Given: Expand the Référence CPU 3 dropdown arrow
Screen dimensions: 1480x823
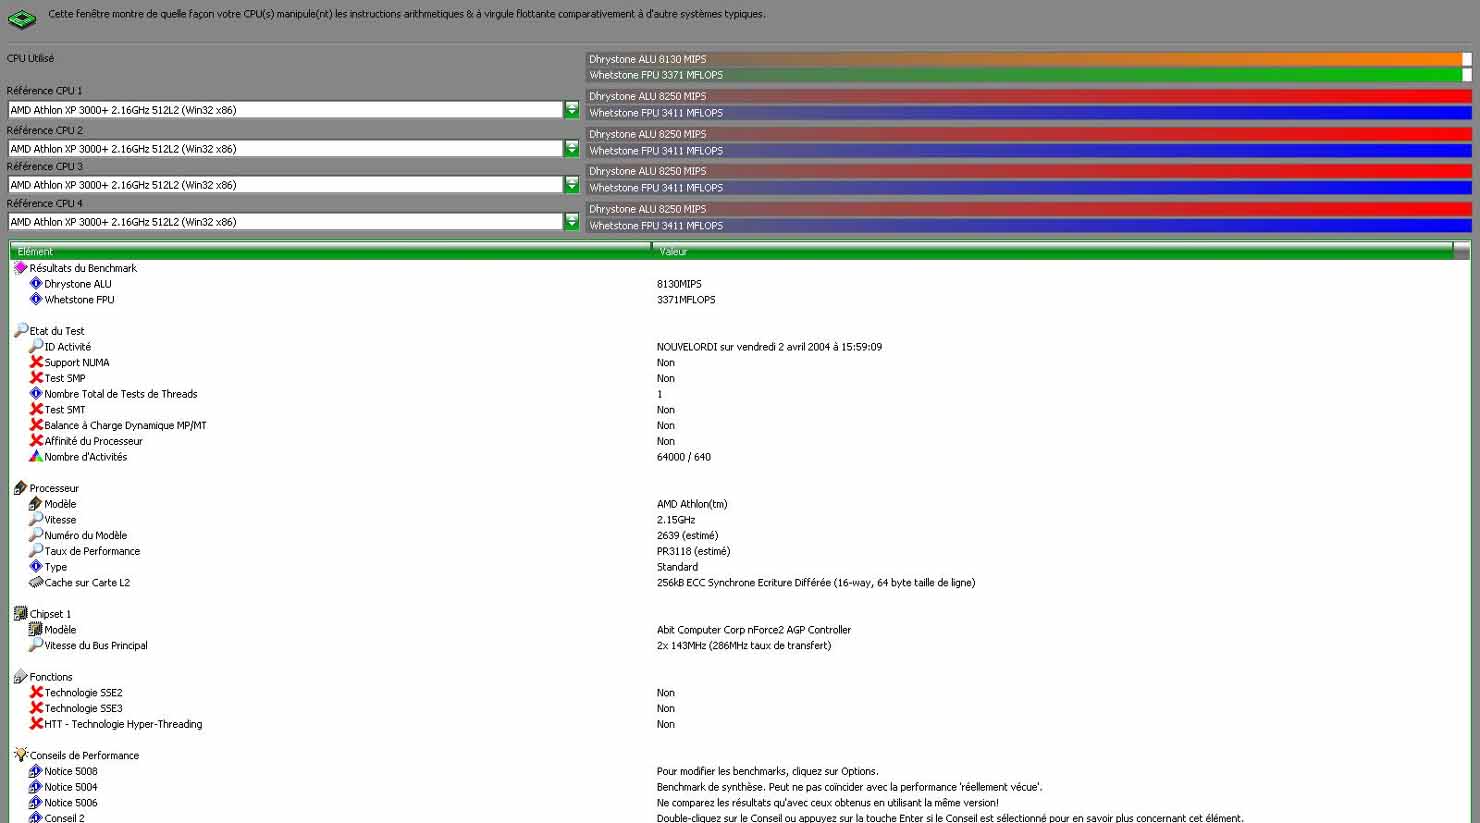Looking at the screenshot, I should point(571,185).
